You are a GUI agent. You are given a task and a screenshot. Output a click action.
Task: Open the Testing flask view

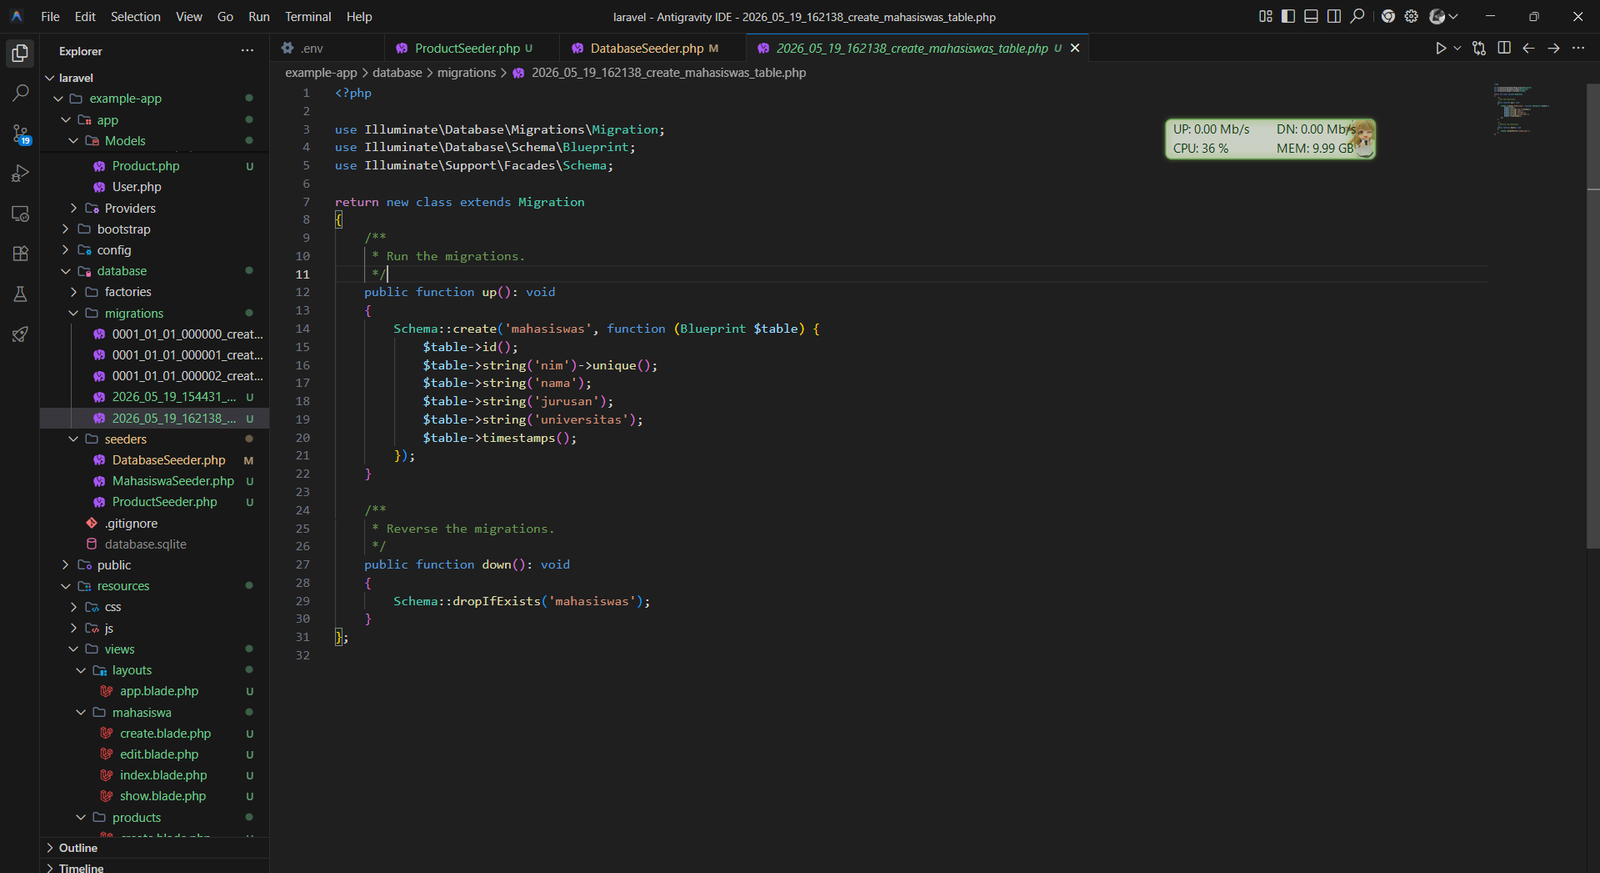(x=20, y=294)
